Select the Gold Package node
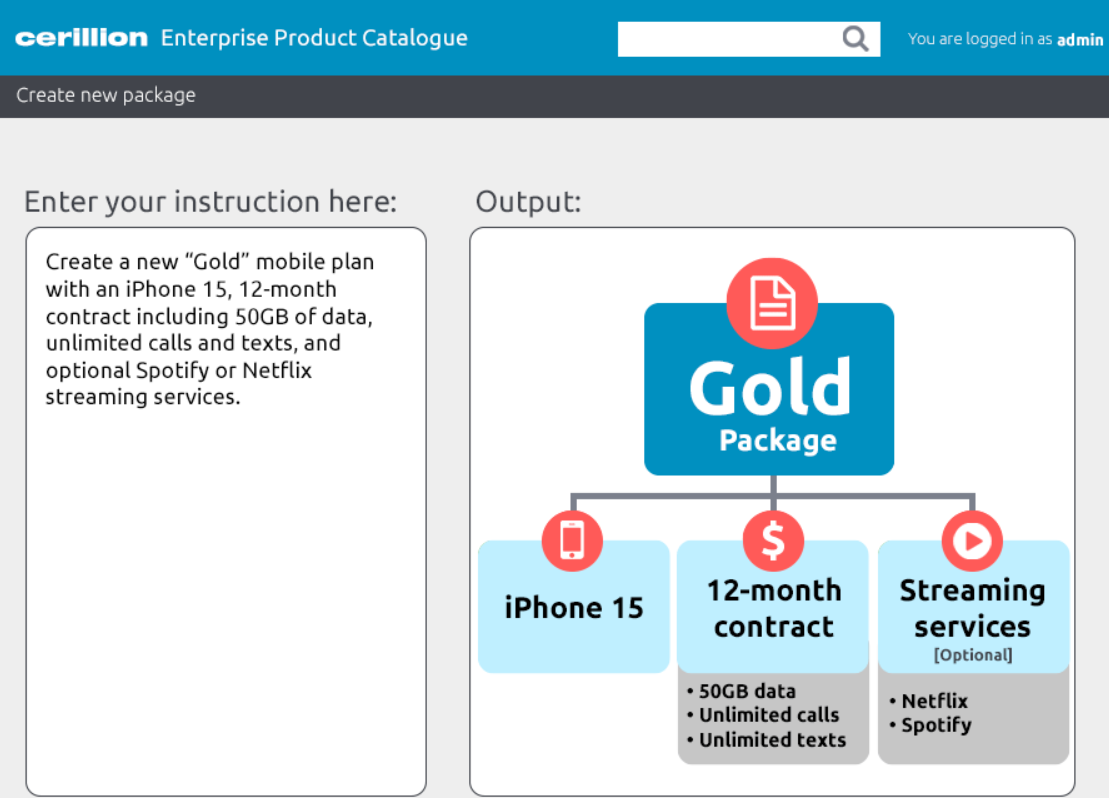Image resolution: width=1109 pixels, height=798 pixels. (x=769, y=410)
